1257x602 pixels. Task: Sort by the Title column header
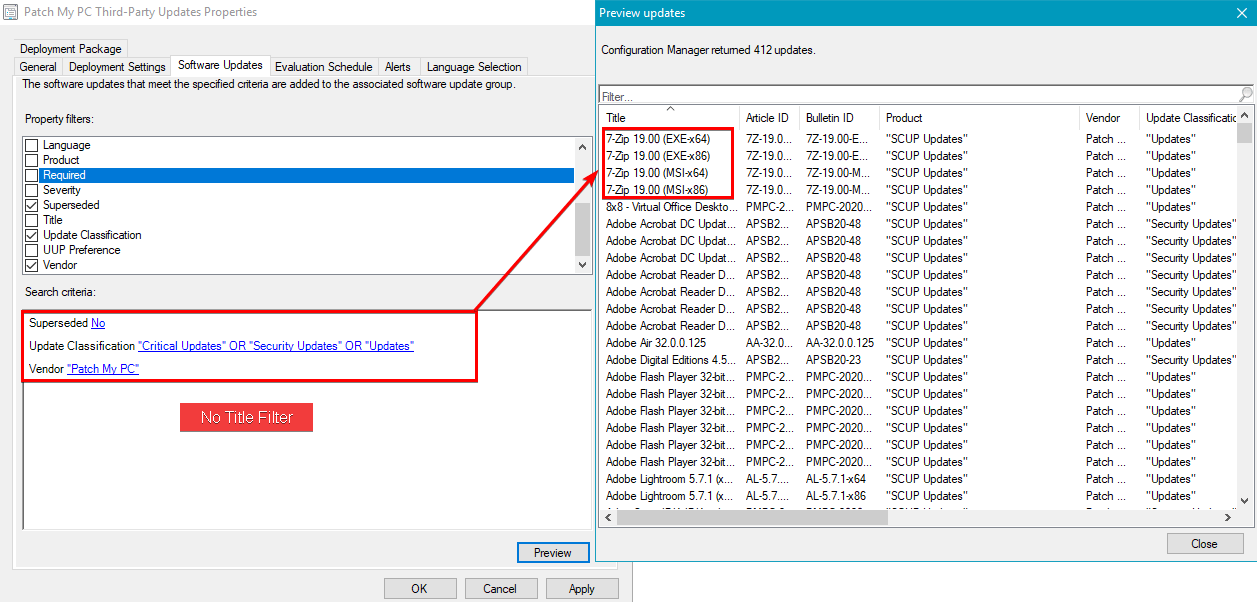[x=669, y=117]
